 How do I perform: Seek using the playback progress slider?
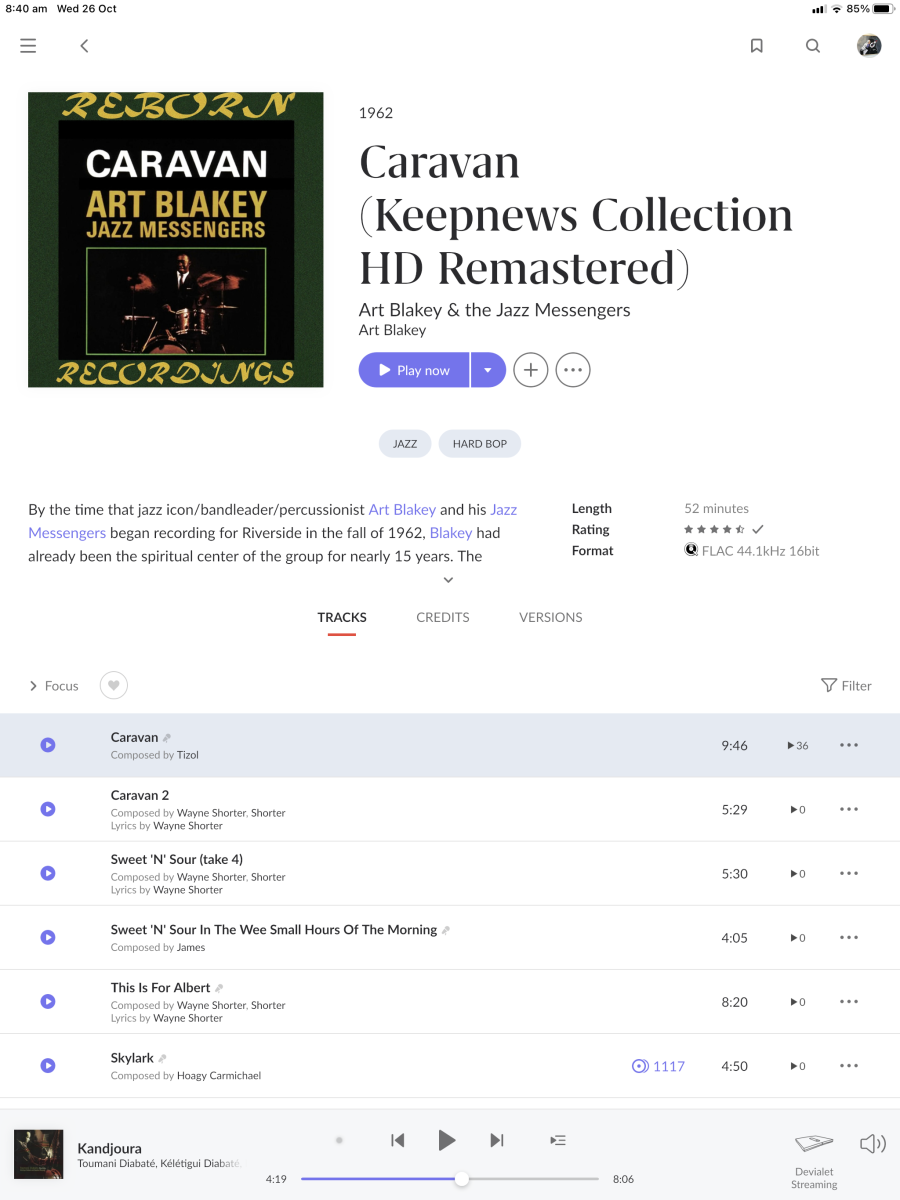click(x=450, y=1179)
